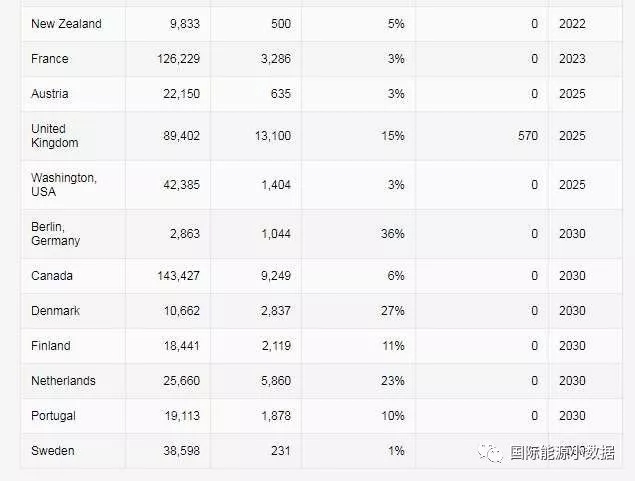This screenshot has width=635, height=481.
Task: Select the Finland country cell
Action: coord(51,346)
